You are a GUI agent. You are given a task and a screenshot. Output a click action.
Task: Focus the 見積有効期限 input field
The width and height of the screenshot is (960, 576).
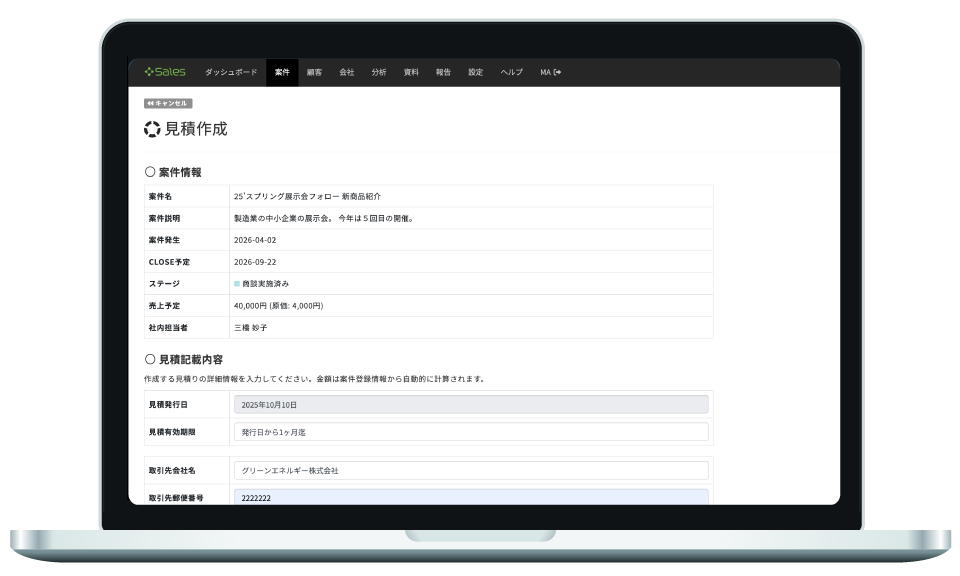[471, 432]
